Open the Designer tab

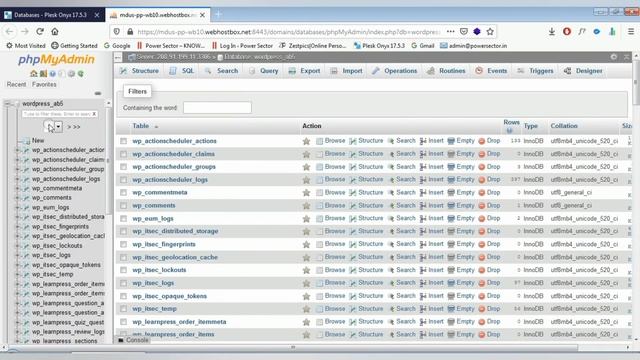[x=583, y=71]
